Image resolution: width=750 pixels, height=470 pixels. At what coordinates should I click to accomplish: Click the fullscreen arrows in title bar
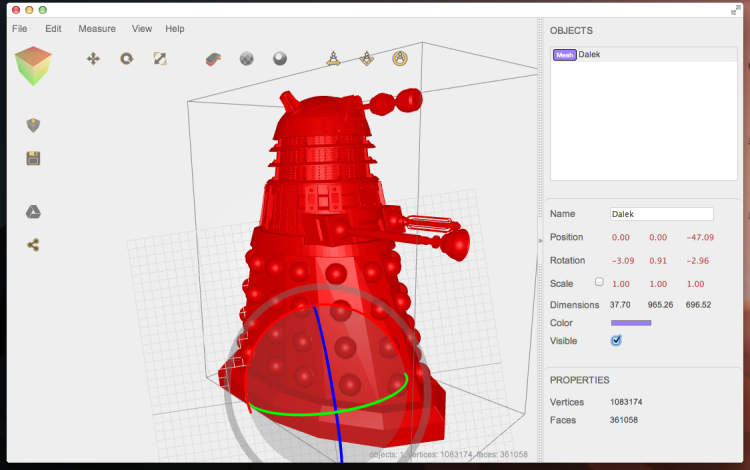click(736, 10)
